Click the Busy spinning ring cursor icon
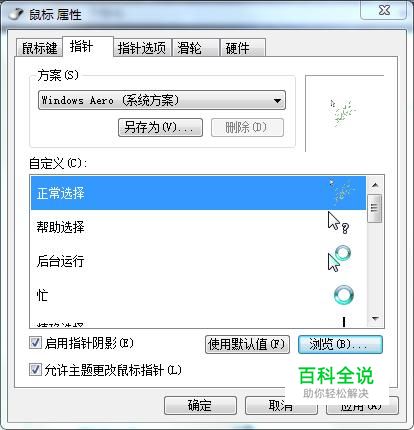This screenshot has width=414, height=430. 344,295
